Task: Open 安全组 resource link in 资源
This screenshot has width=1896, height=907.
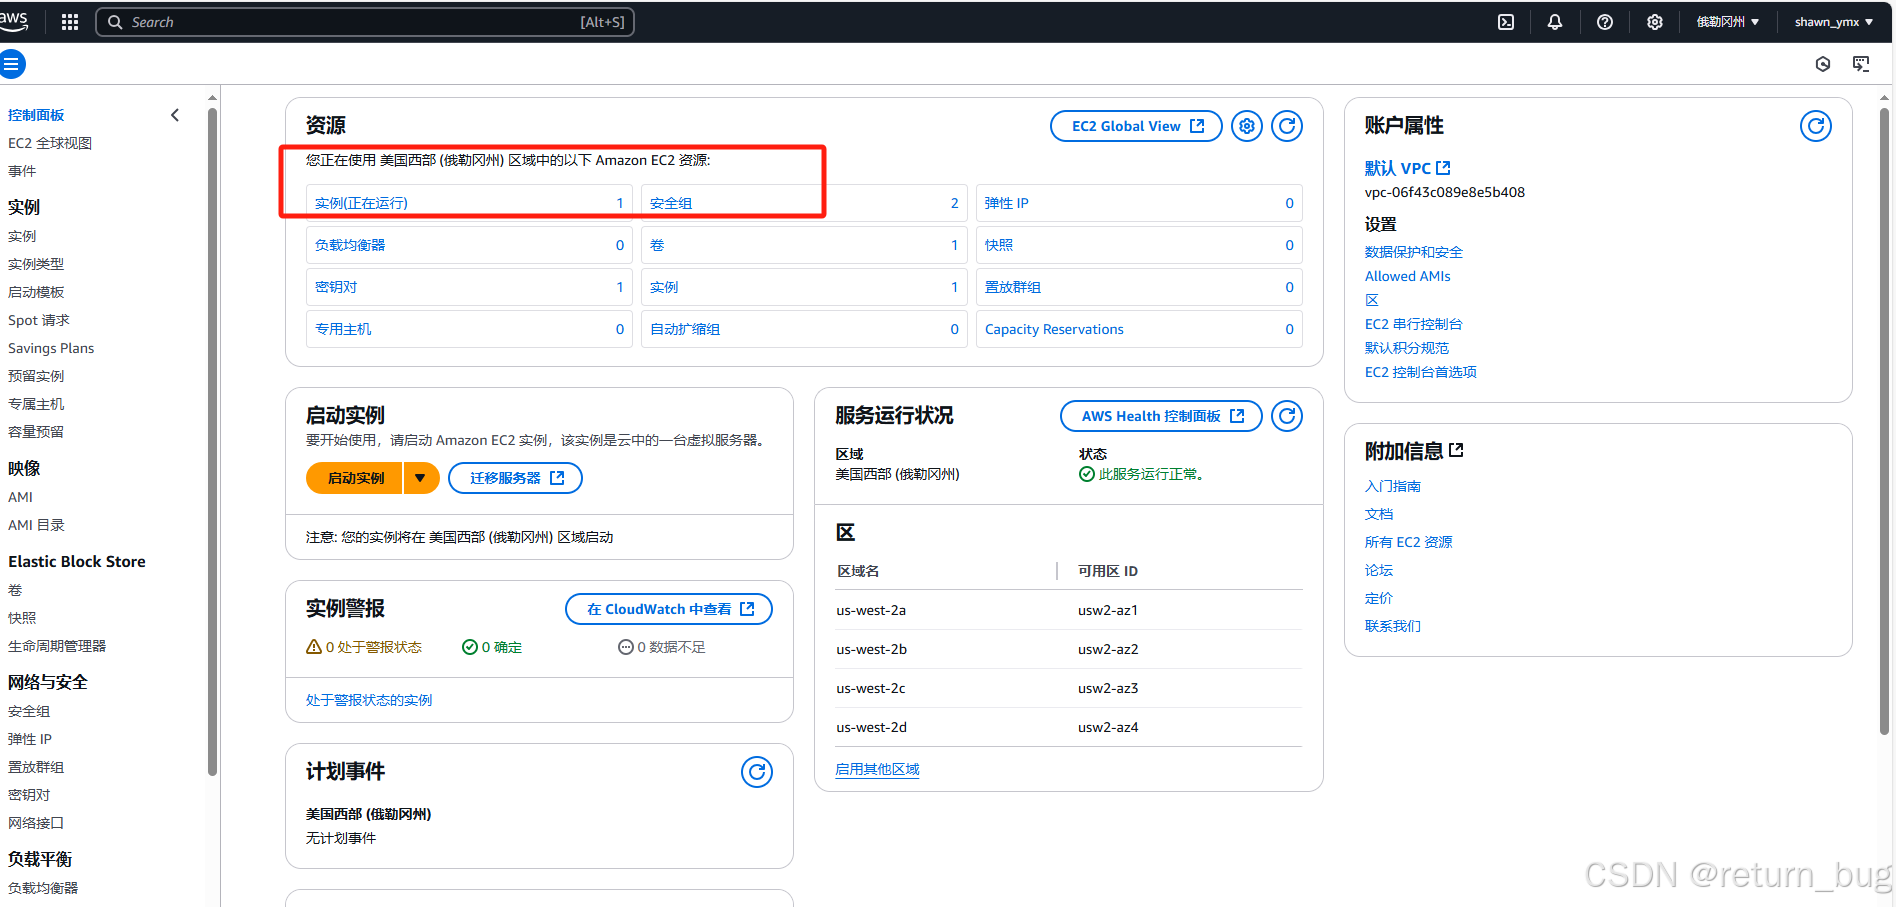Action: coord(671,203)
